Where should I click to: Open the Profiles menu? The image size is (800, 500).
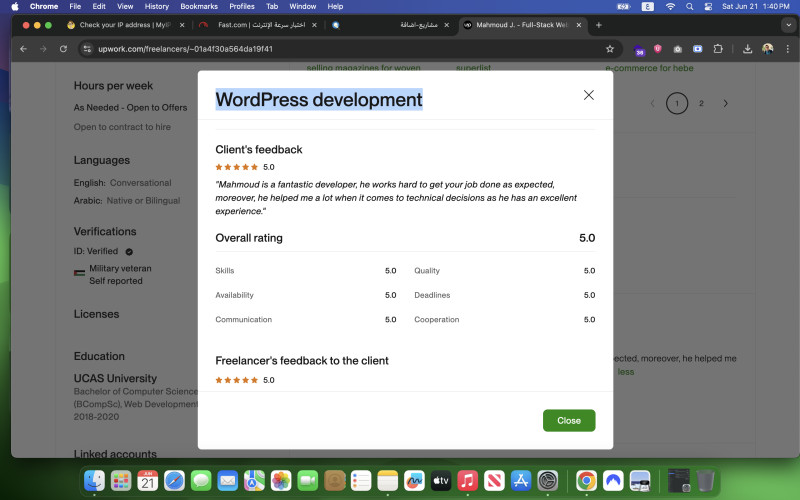242,6
